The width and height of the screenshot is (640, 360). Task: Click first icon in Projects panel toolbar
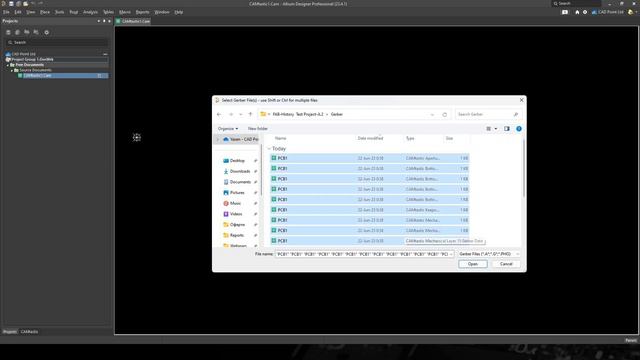(8, 32)
